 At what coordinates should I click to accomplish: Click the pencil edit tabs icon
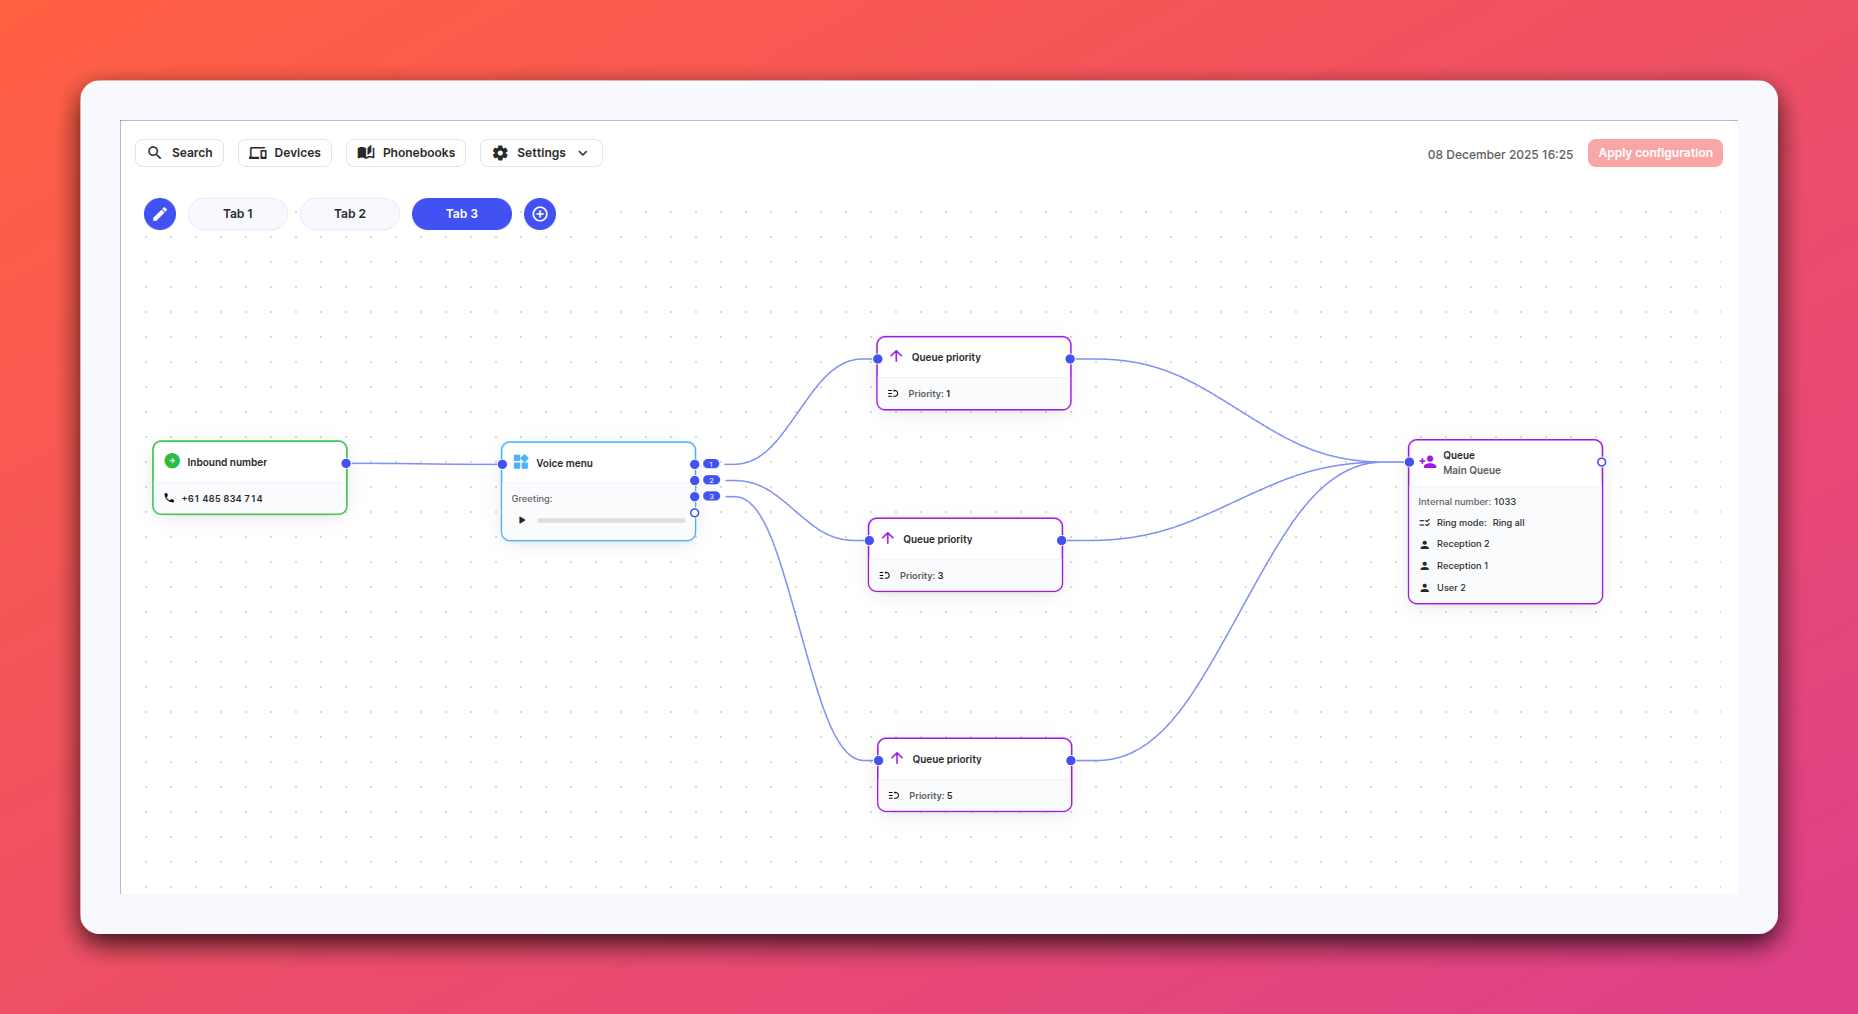160,214
